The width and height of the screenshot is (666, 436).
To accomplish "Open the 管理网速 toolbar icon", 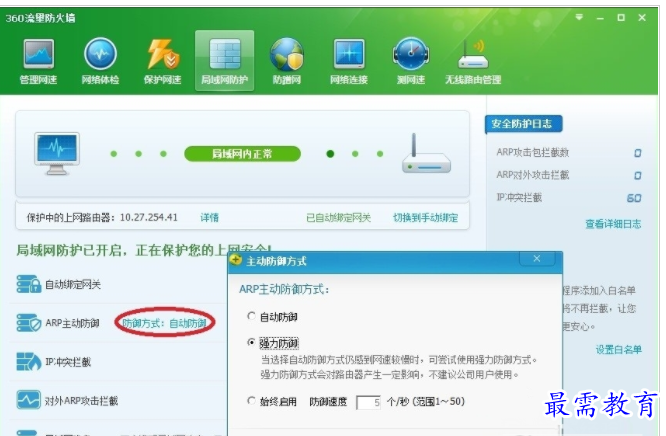I will [38, 60].
